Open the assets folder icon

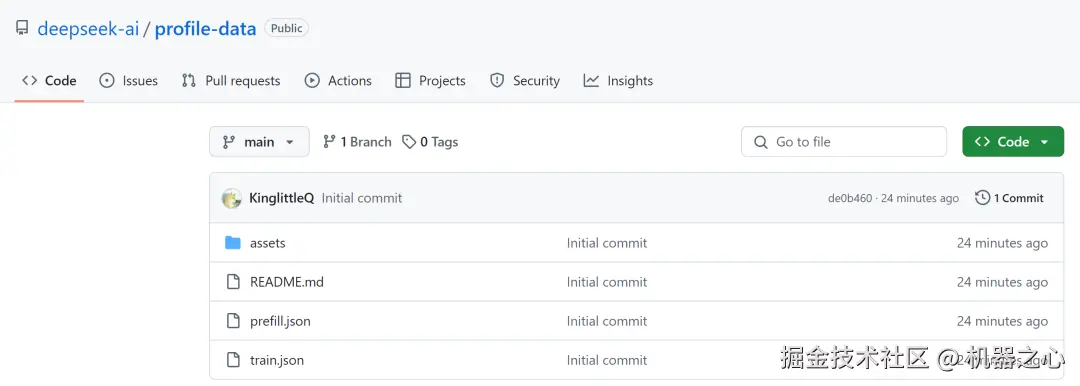233,243
